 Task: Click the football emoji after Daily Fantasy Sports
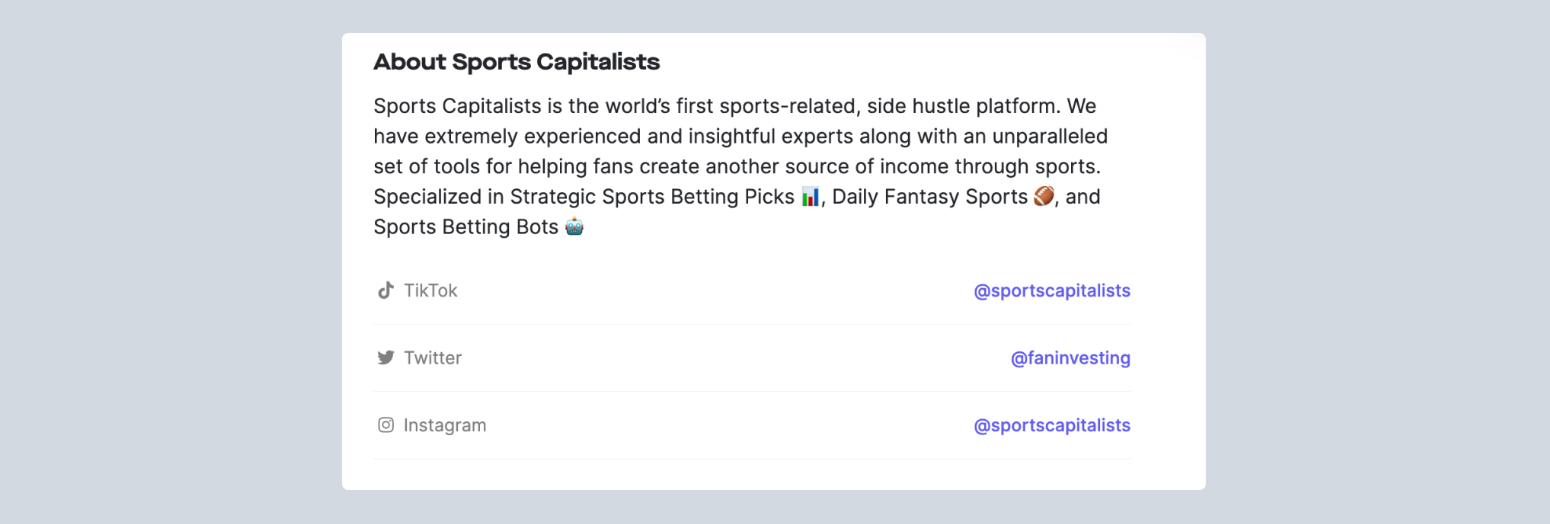[1044, 196]
